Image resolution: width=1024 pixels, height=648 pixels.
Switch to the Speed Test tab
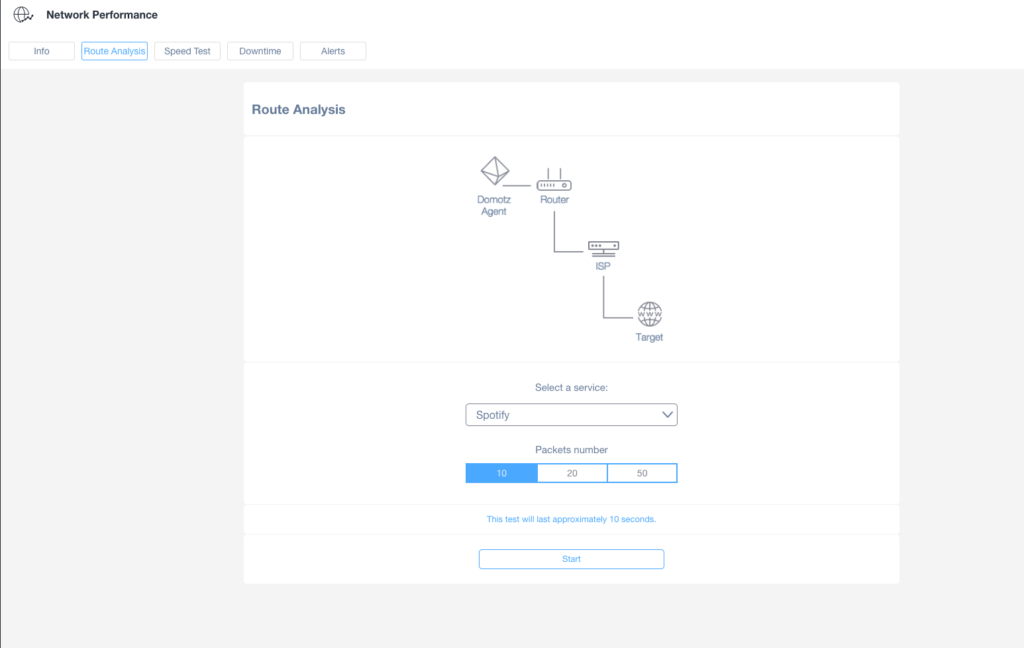pos(187,50)
